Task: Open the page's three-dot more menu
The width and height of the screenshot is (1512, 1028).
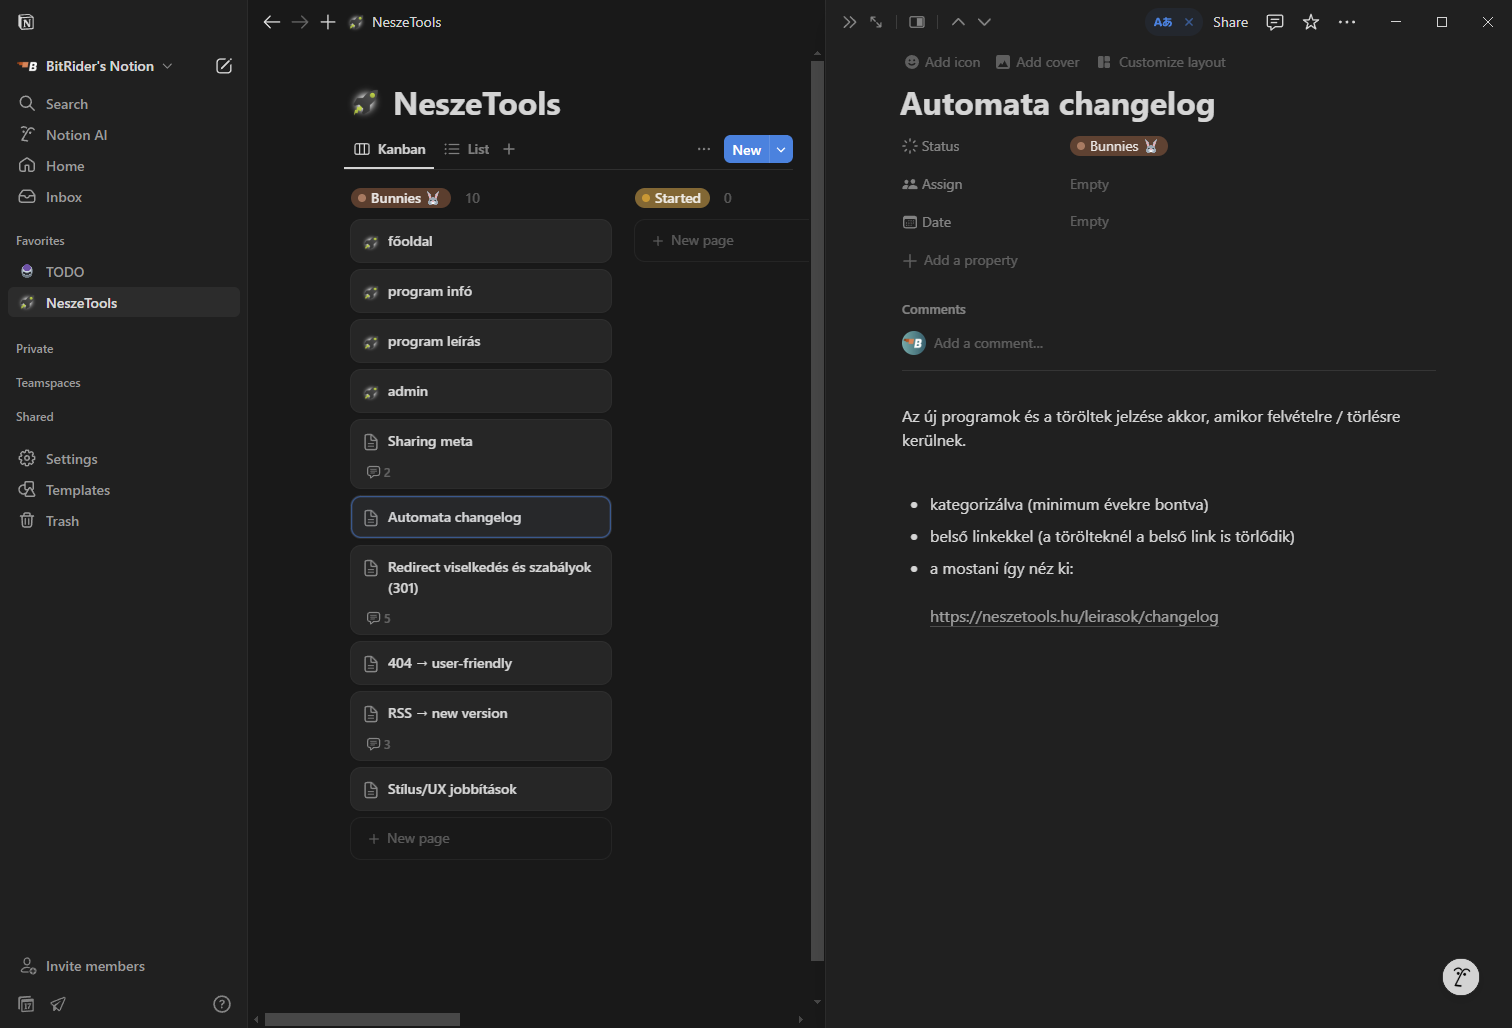Action: [x=1347, y=22]
